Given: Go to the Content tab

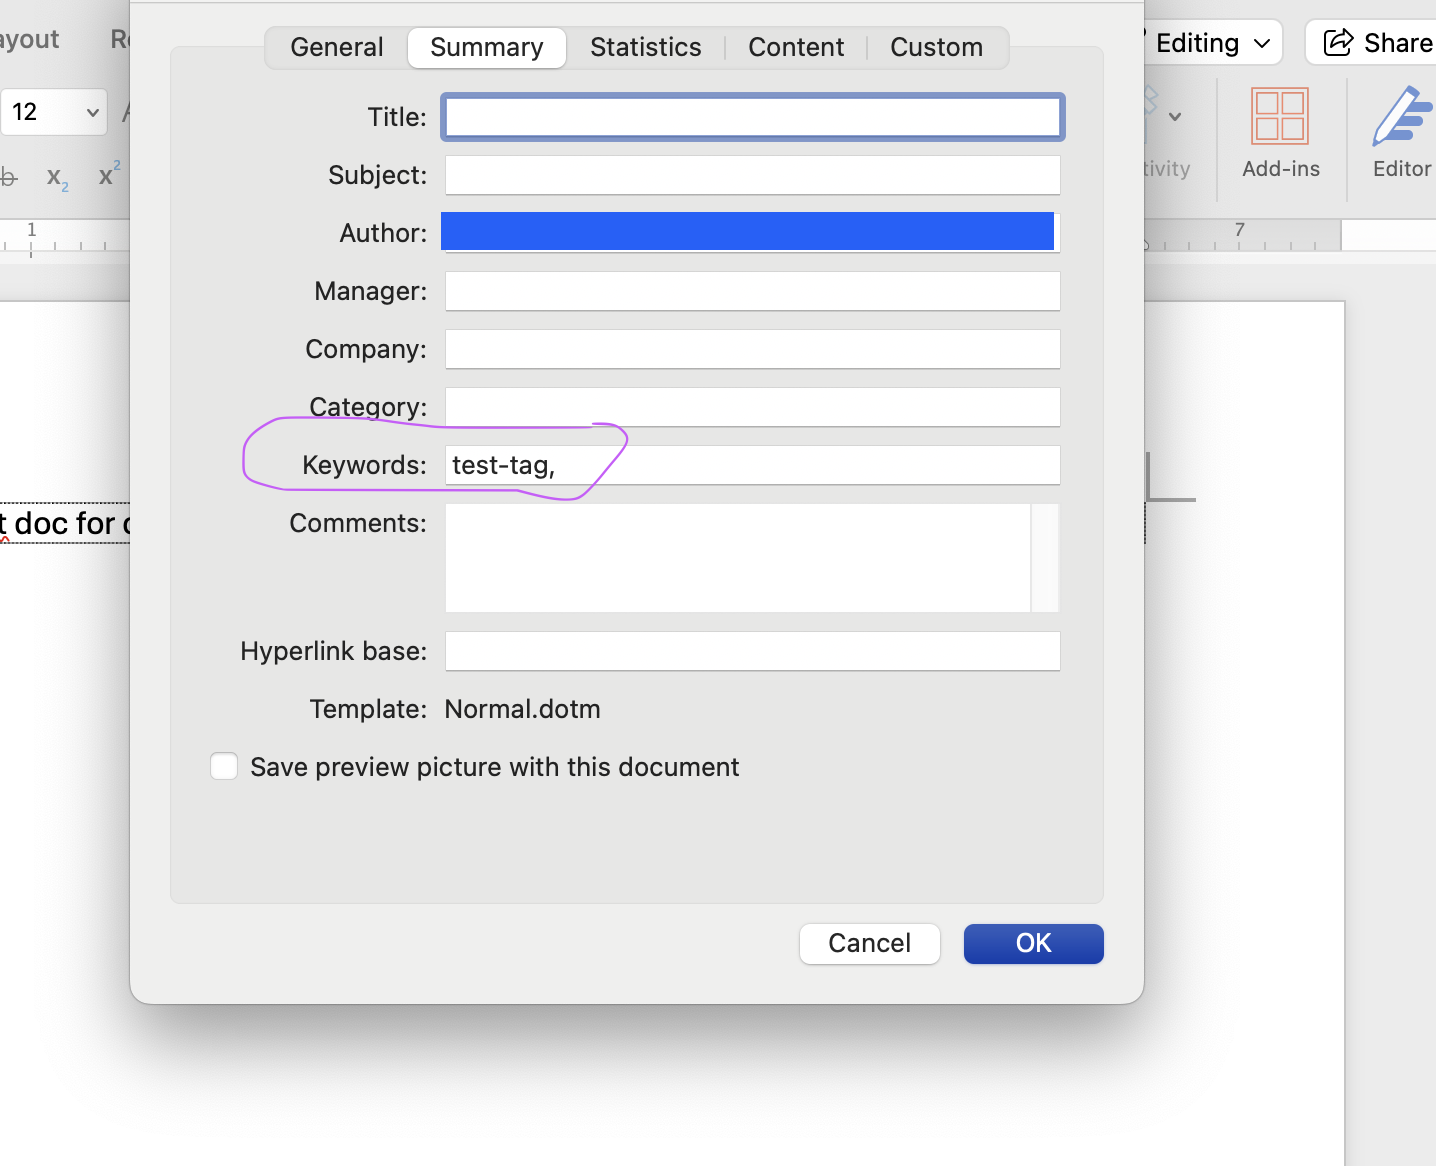Looking at the screenshot, I should [795, 48].
